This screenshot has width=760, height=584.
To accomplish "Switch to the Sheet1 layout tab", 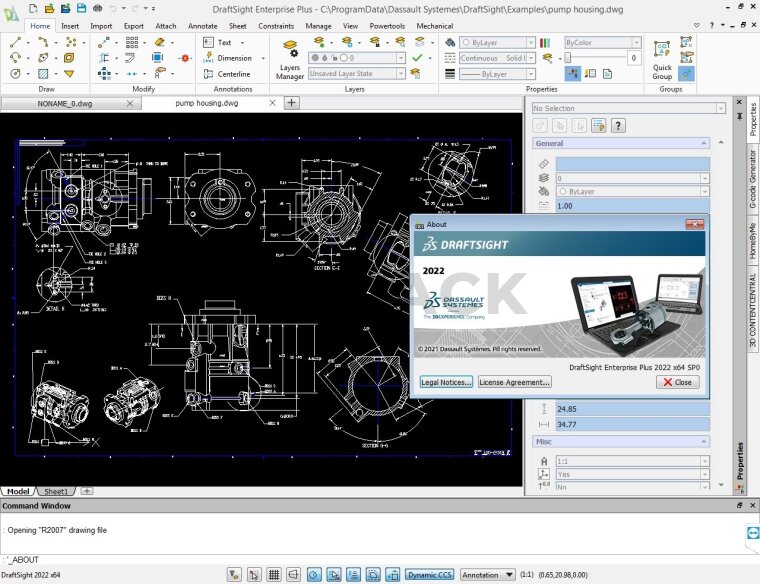I will coord(56,491).
